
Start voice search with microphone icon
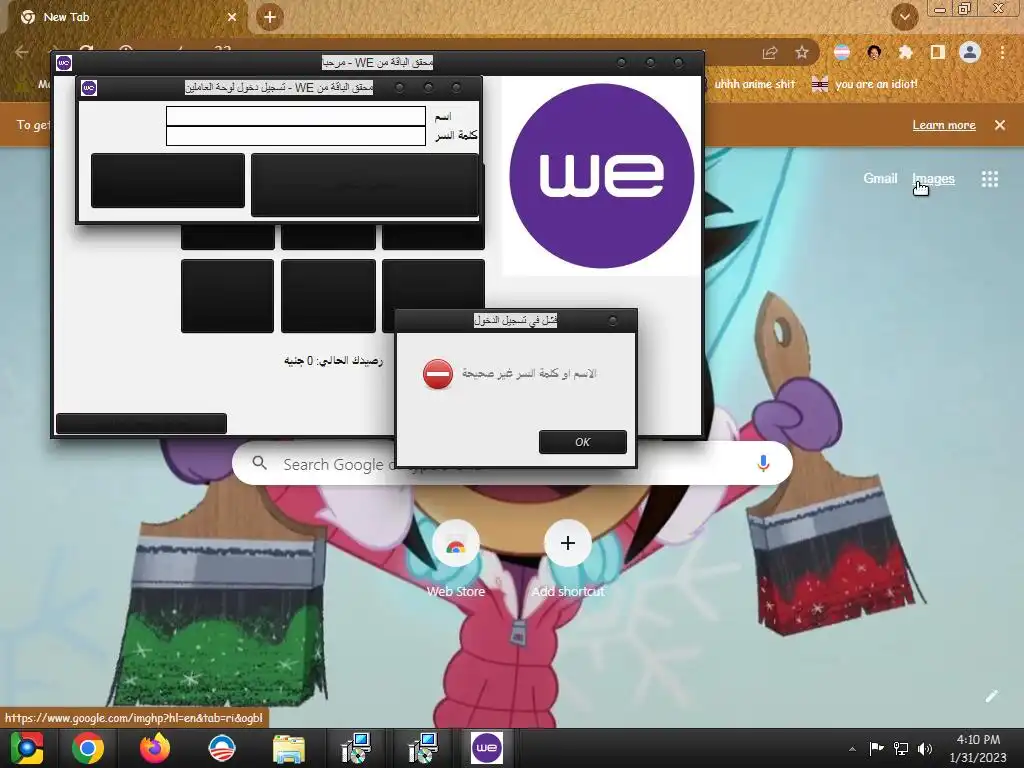point(763,463)
